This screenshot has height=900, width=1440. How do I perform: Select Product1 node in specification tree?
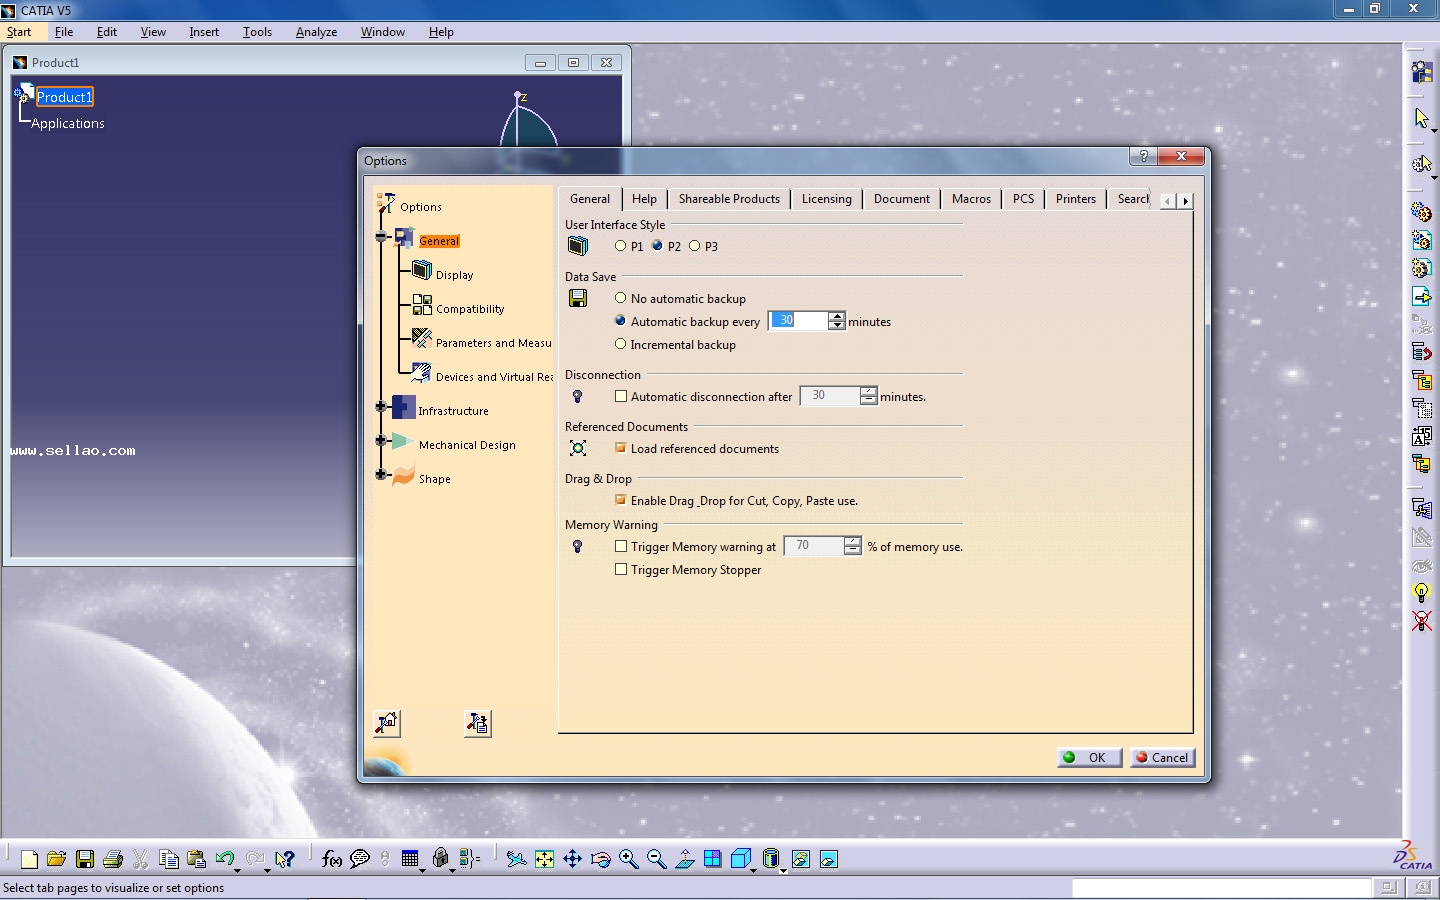click(64, 97)
